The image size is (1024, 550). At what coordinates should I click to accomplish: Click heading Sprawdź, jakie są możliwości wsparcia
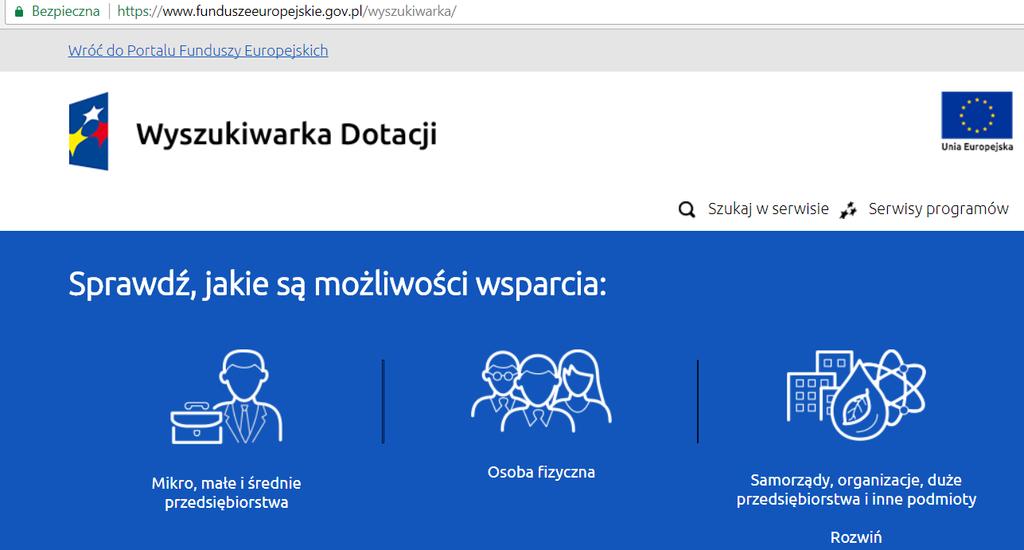[337, 284]
